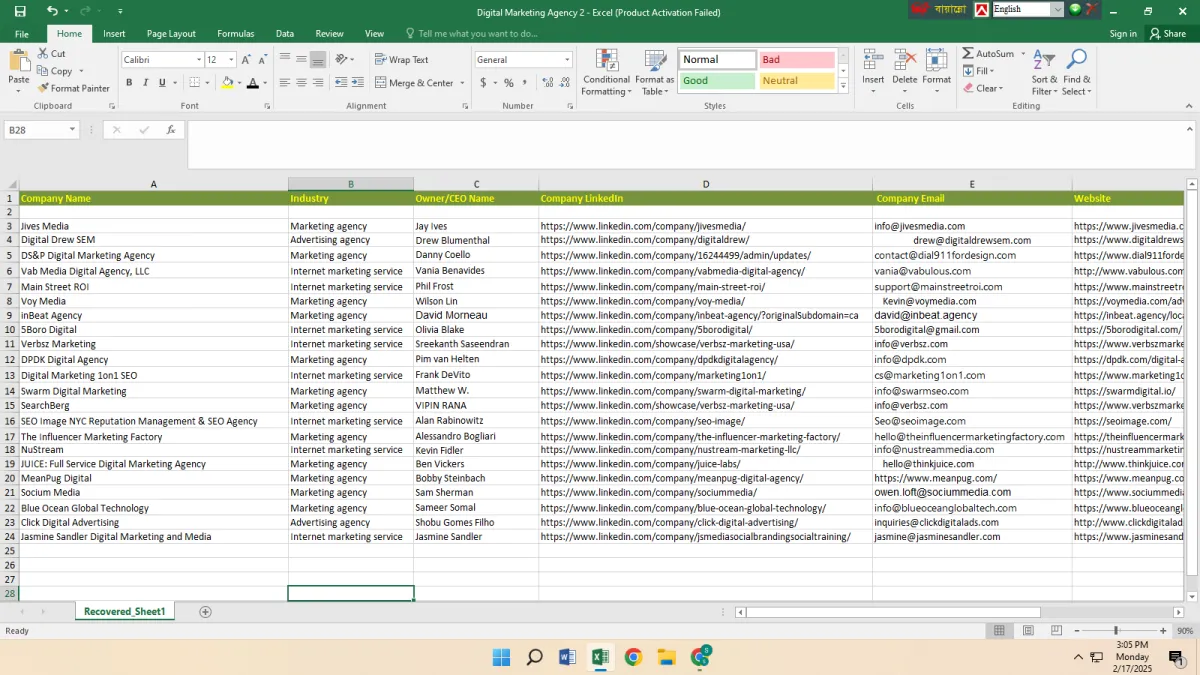Image resolution: width=1200 pixels, height=675 pixels.
Task: Open the text orientation options
Action: pos(344,59)
